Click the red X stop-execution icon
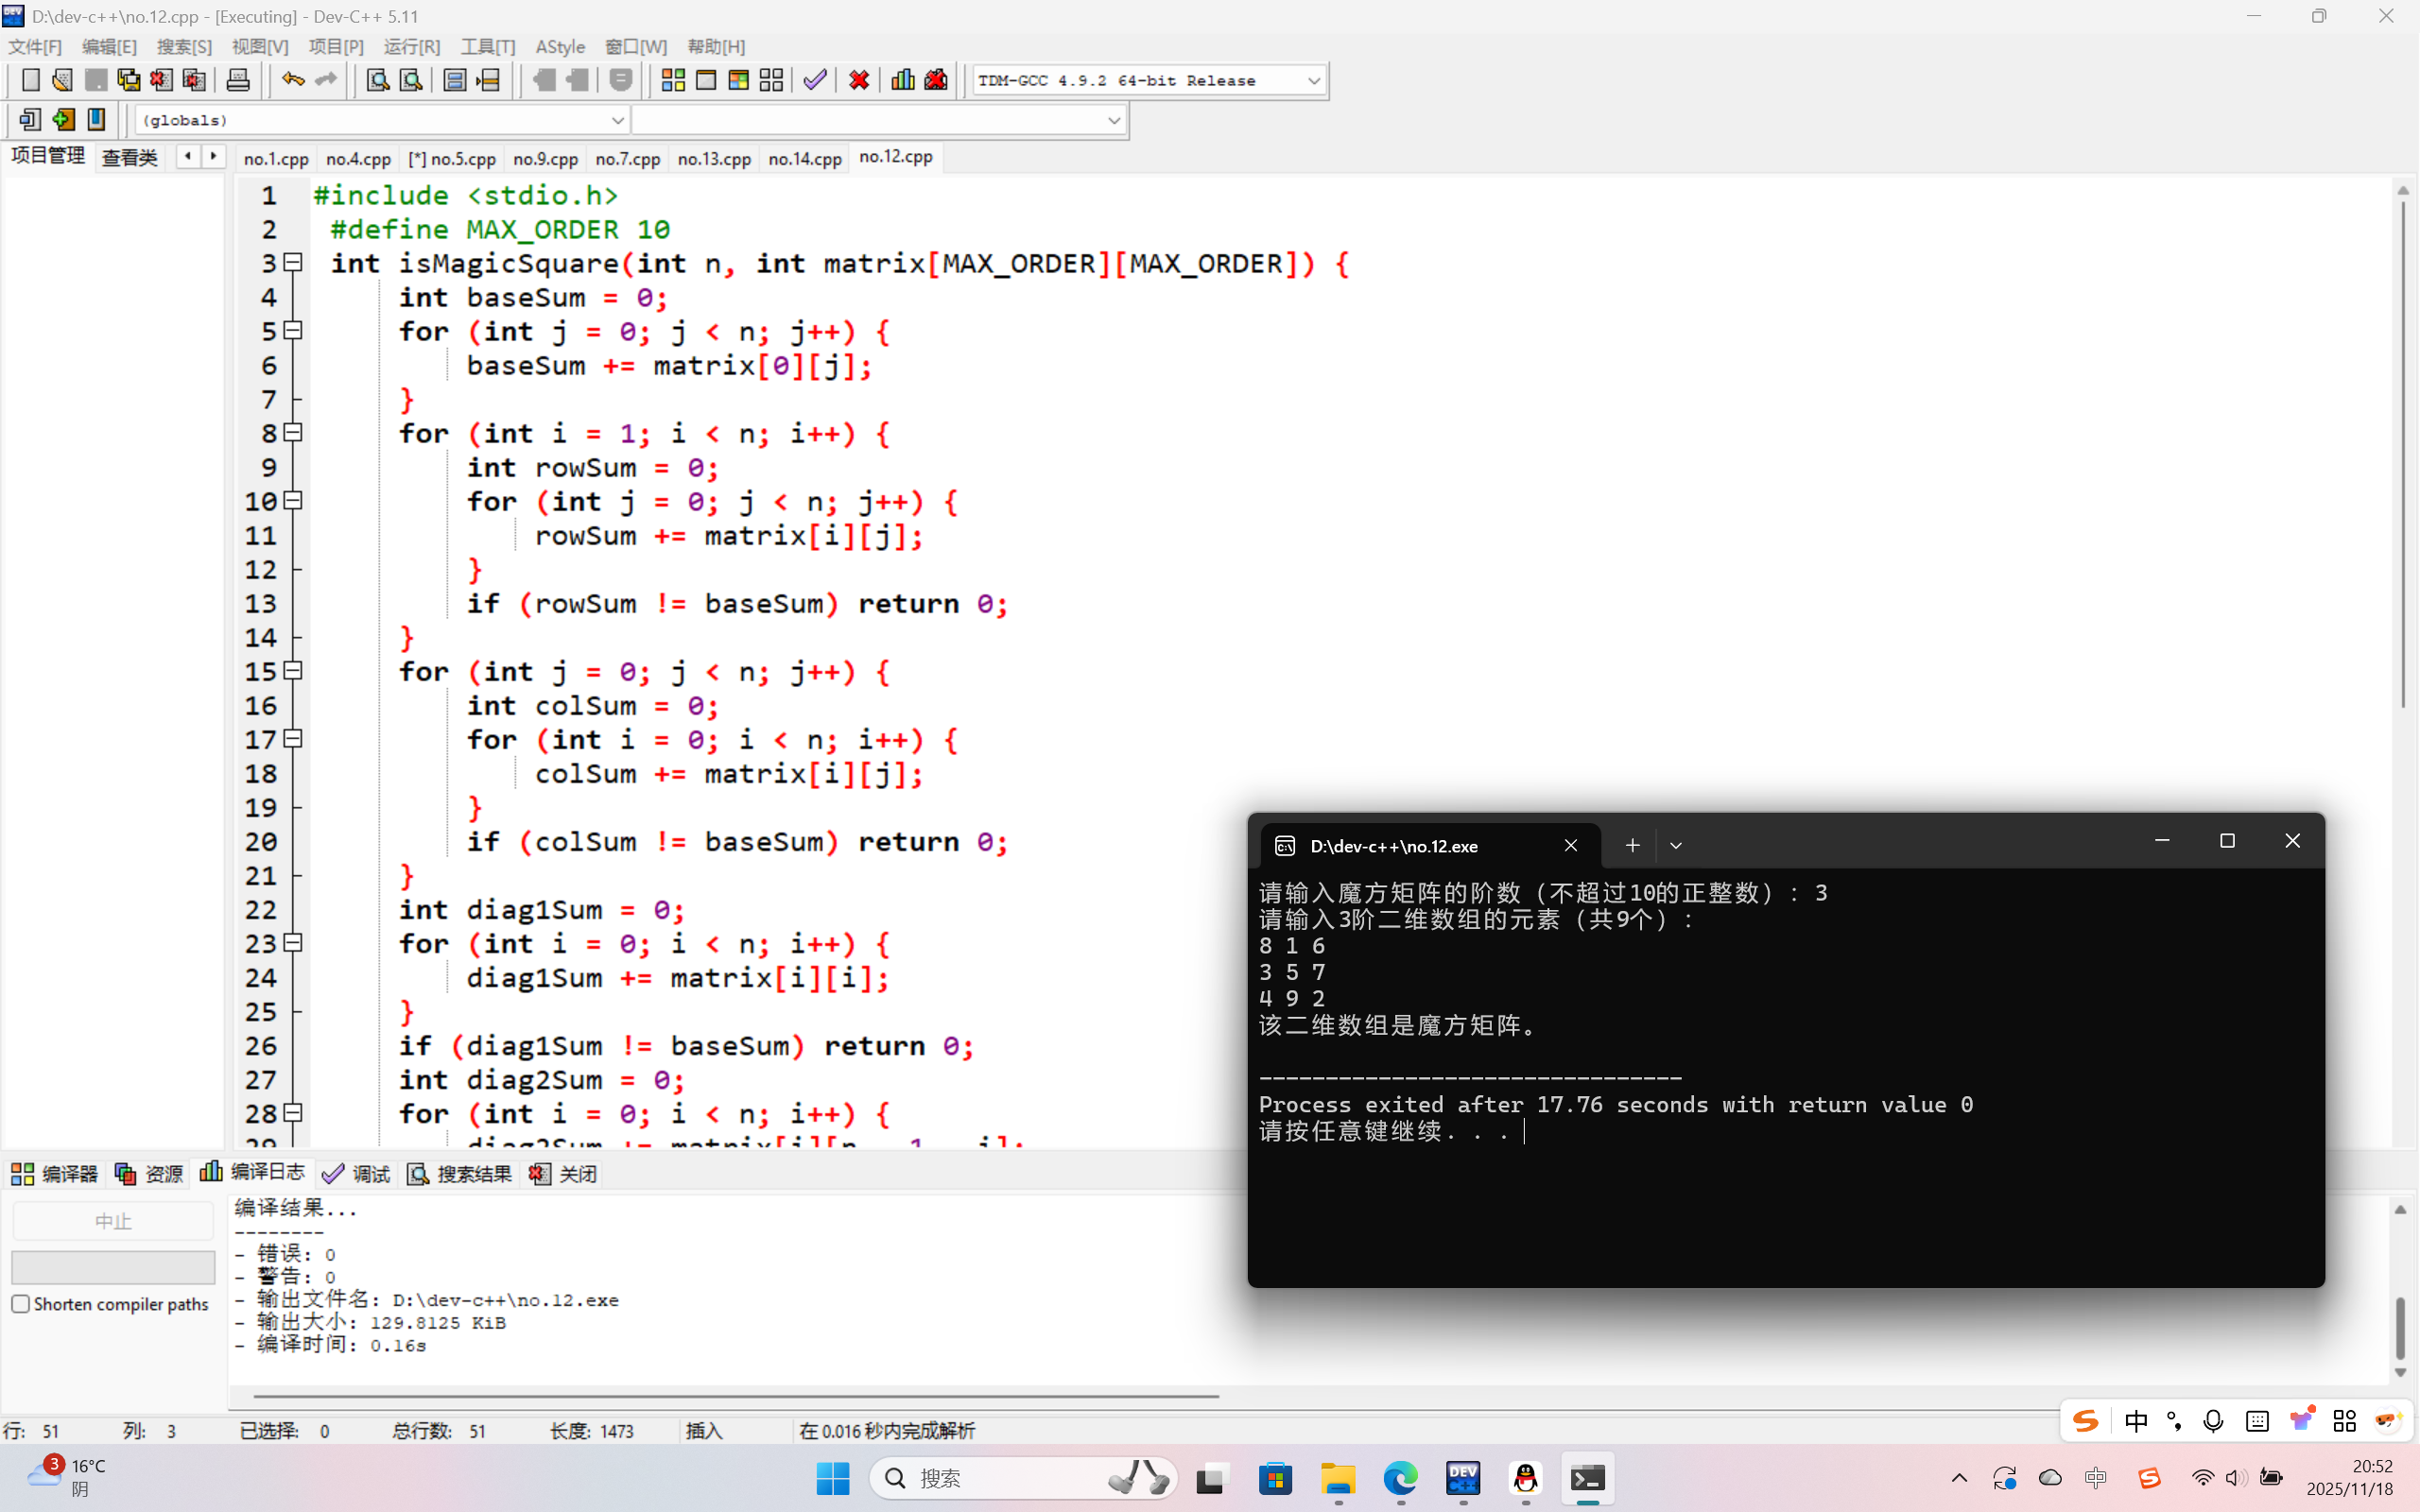 click(858, 80)
